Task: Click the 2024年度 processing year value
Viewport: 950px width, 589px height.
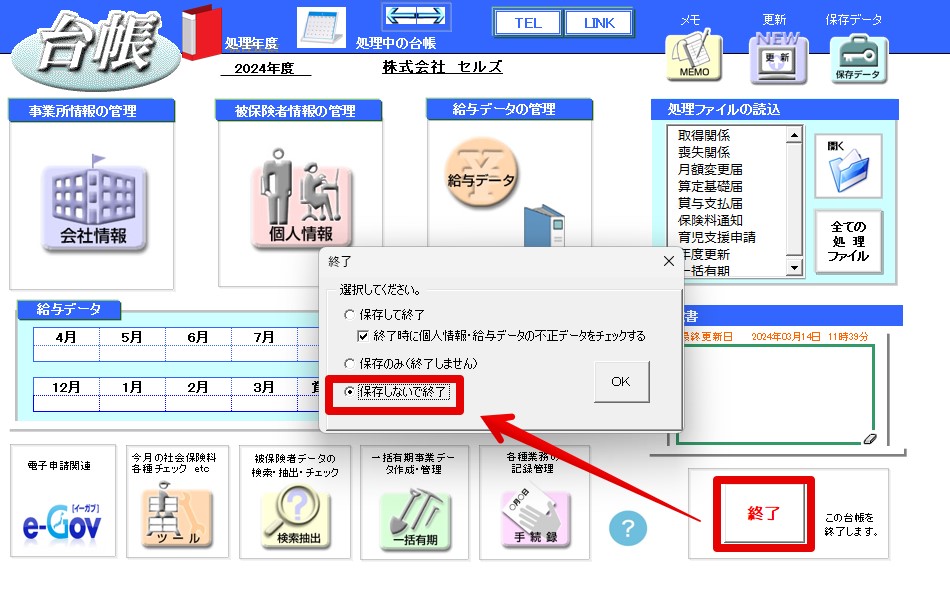Action: click(x=265, y=68)
